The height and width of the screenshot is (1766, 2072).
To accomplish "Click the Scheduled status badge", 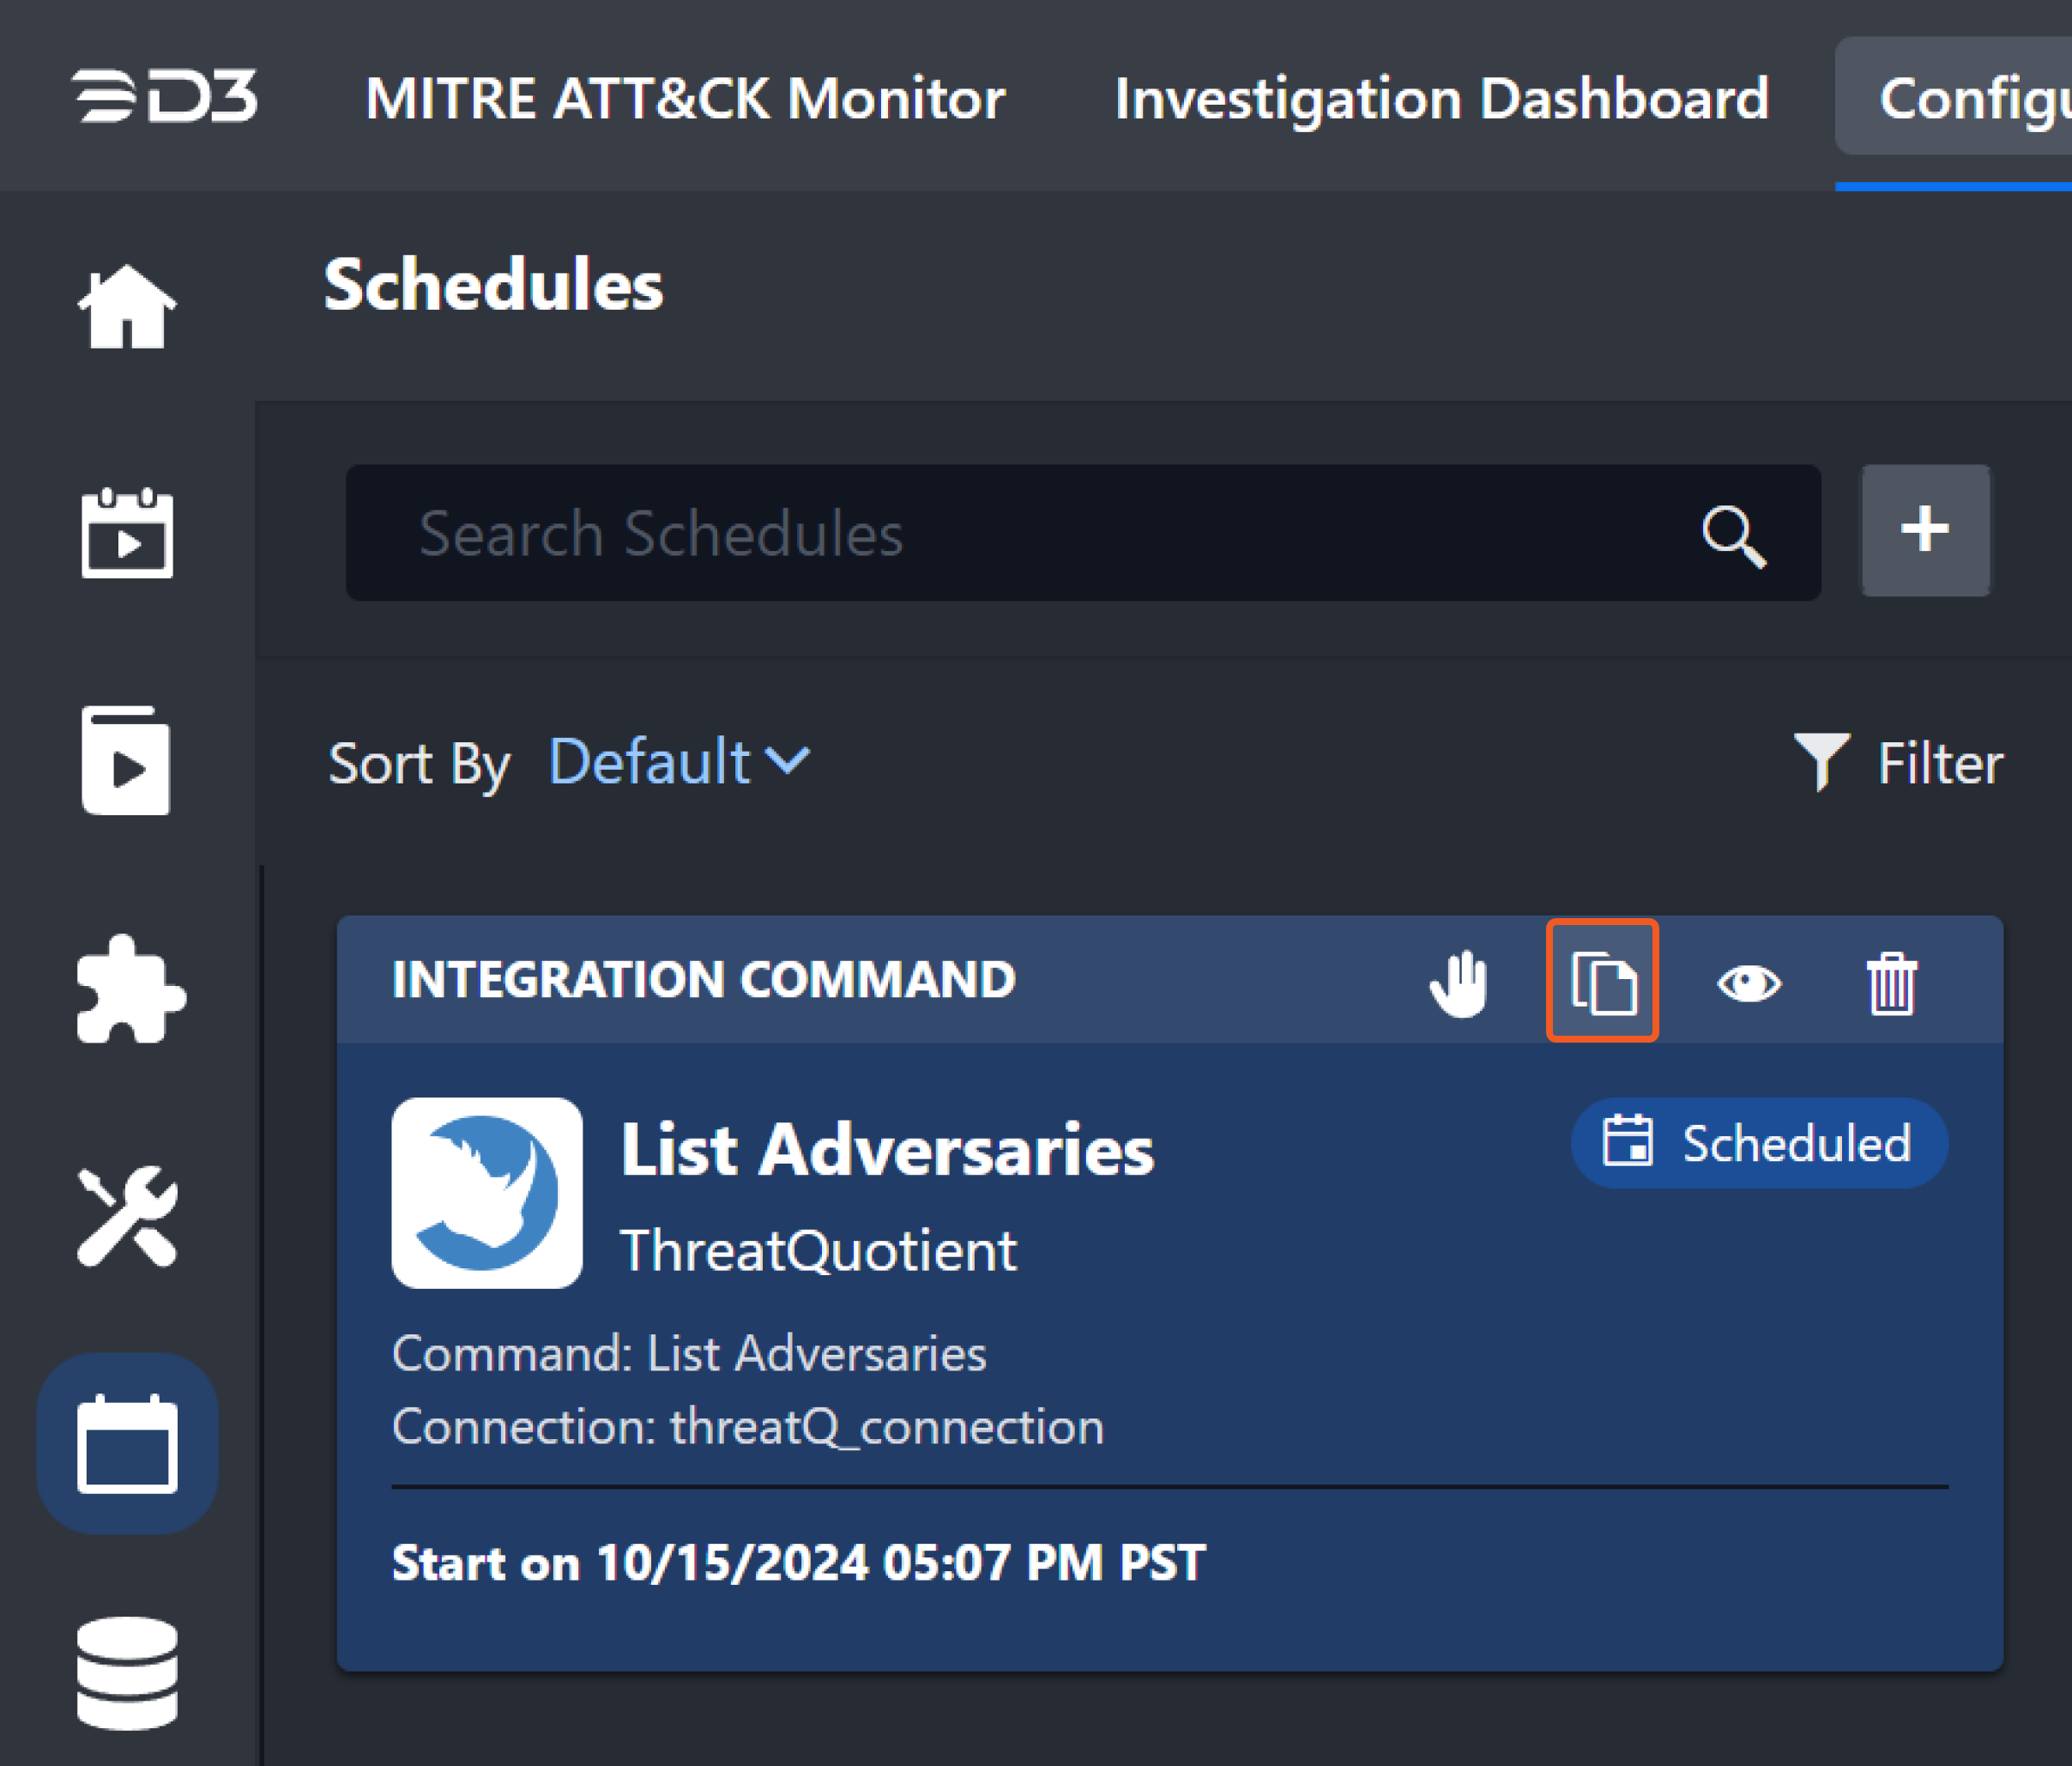I will pos(1759,1143).
